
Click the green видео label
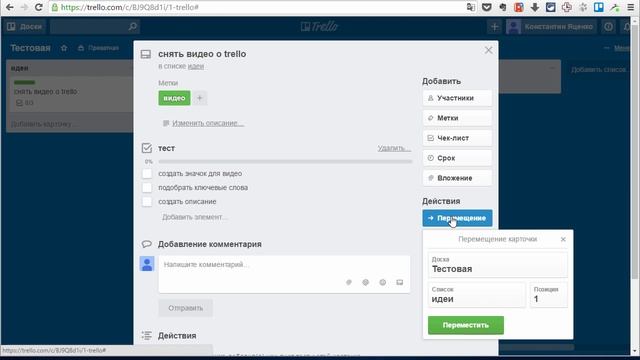point(174,98)
